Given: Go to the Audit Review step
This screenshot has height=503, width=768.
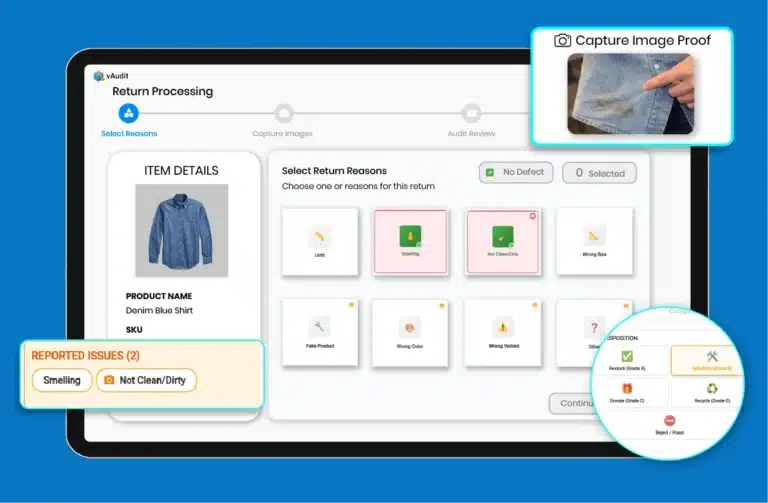Looking at the screenshot, I should click(470, 115).
